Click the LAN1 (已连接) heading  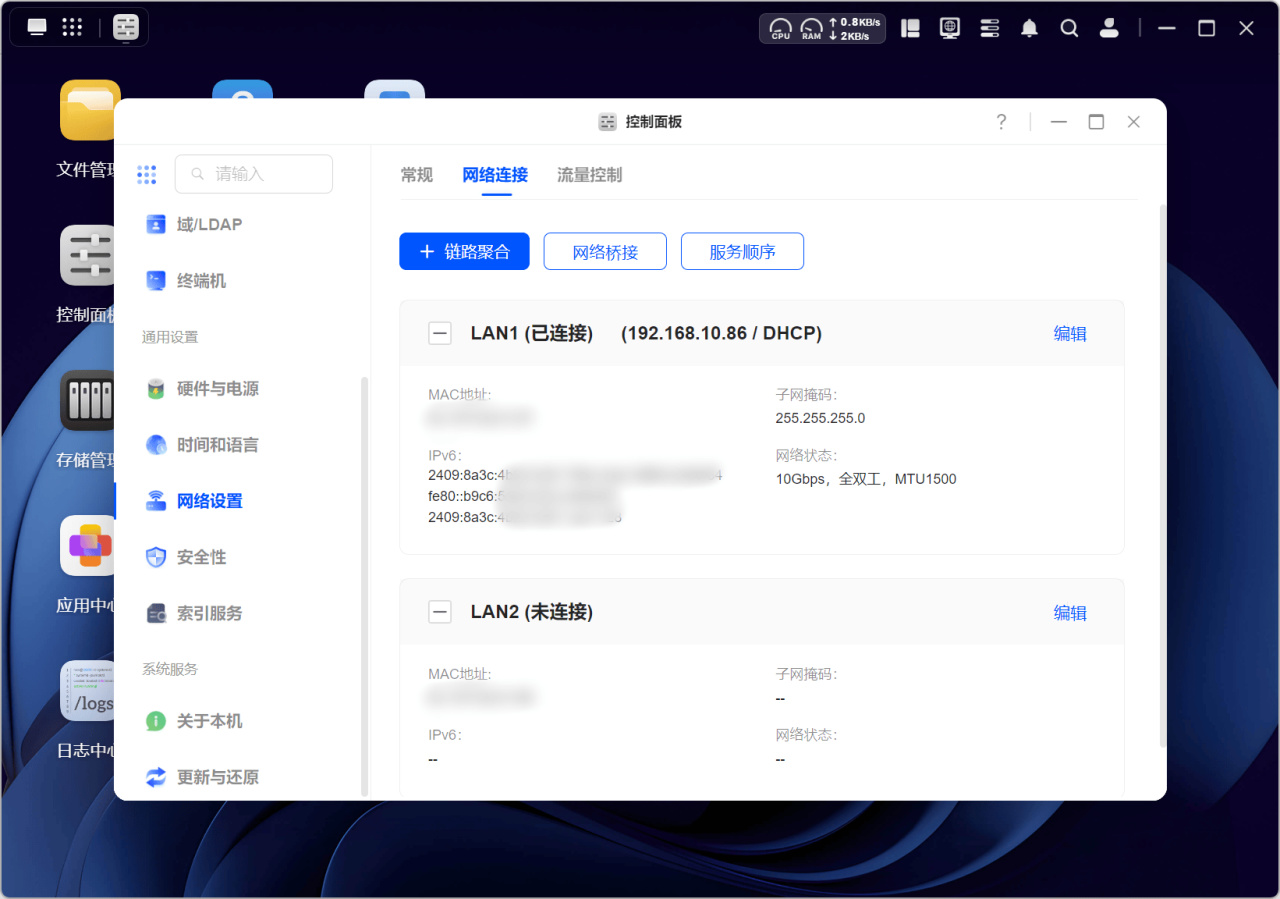(532, 334)
